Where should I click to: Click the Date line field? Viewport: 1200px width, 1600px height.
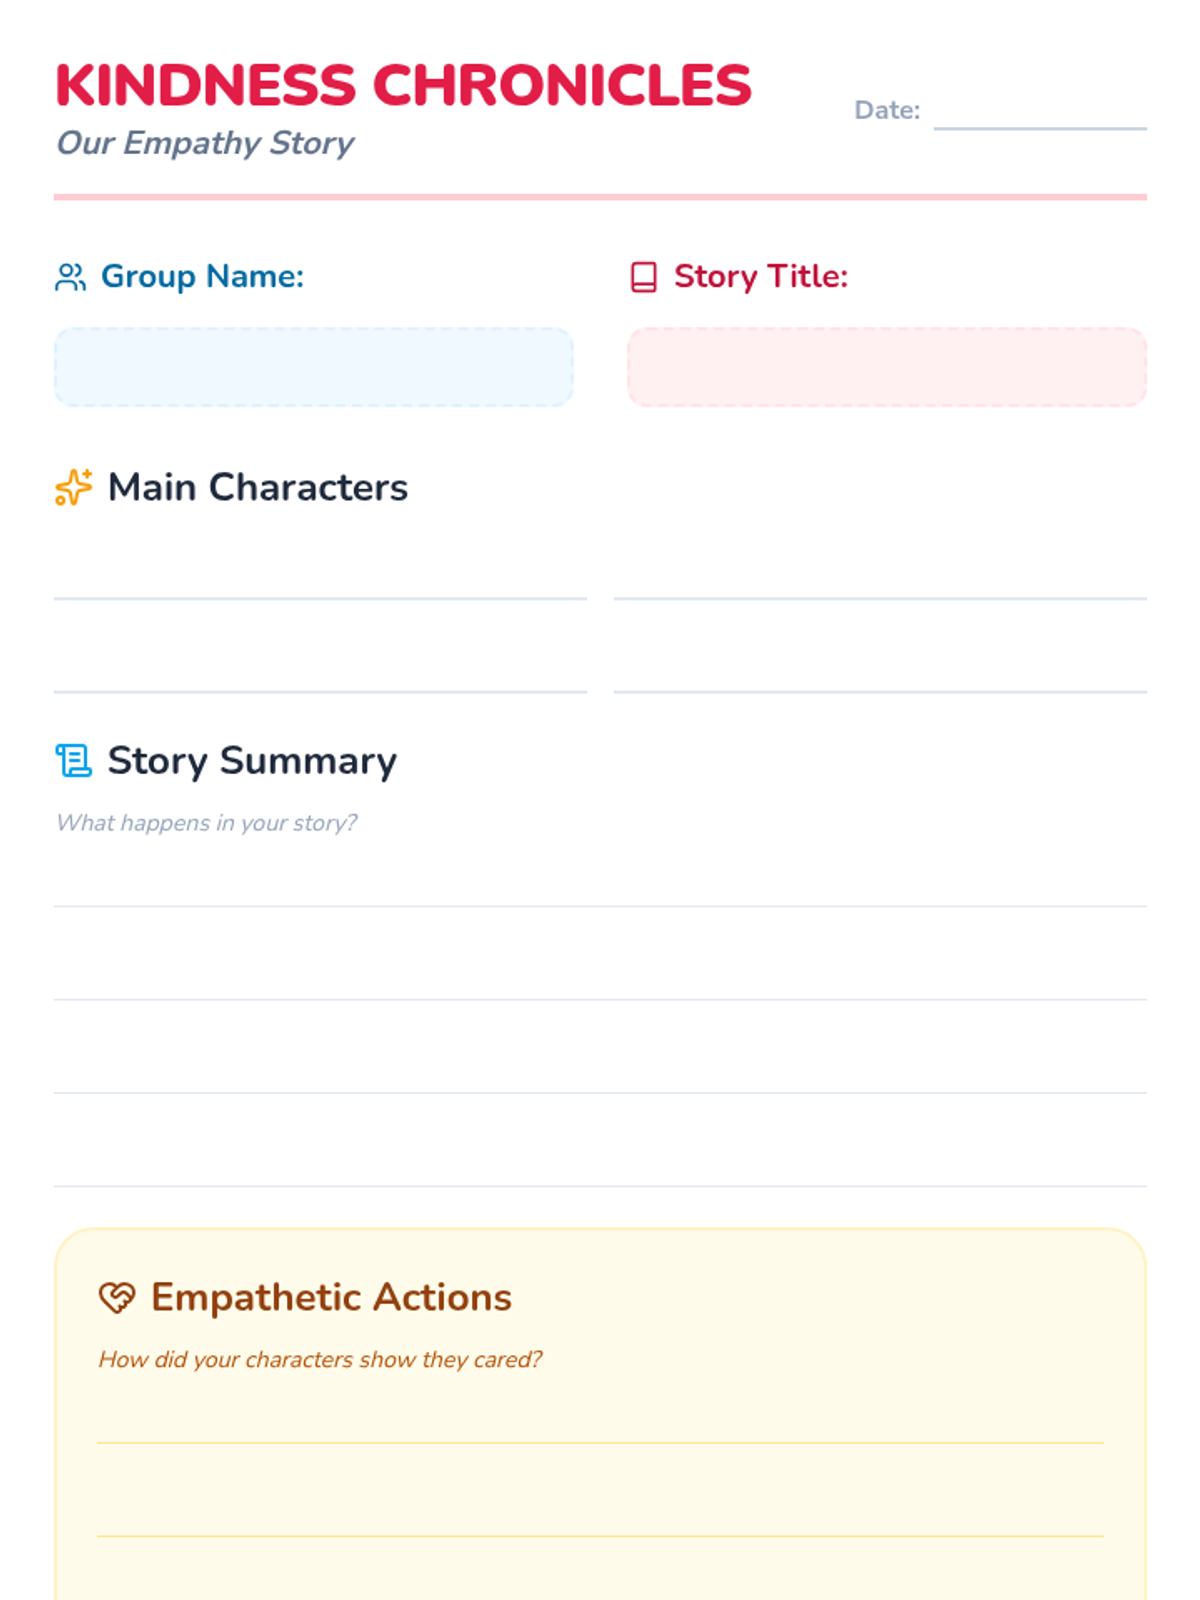click(1040, 110)
